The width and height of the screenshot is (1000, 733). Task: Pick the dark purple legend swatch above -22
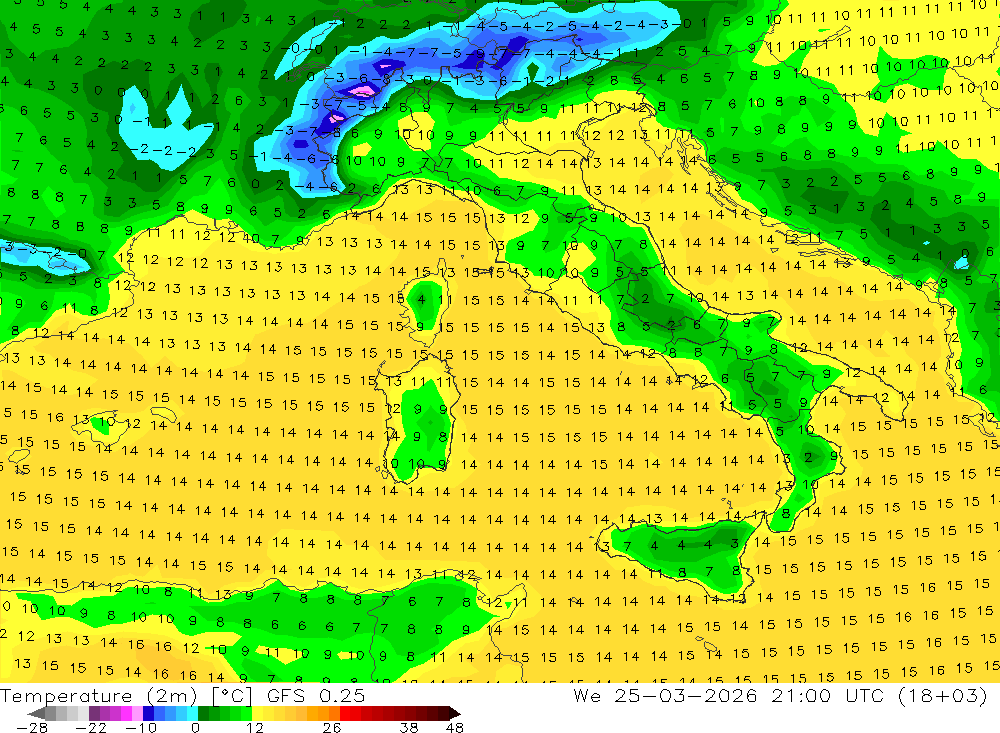point(94,713)
